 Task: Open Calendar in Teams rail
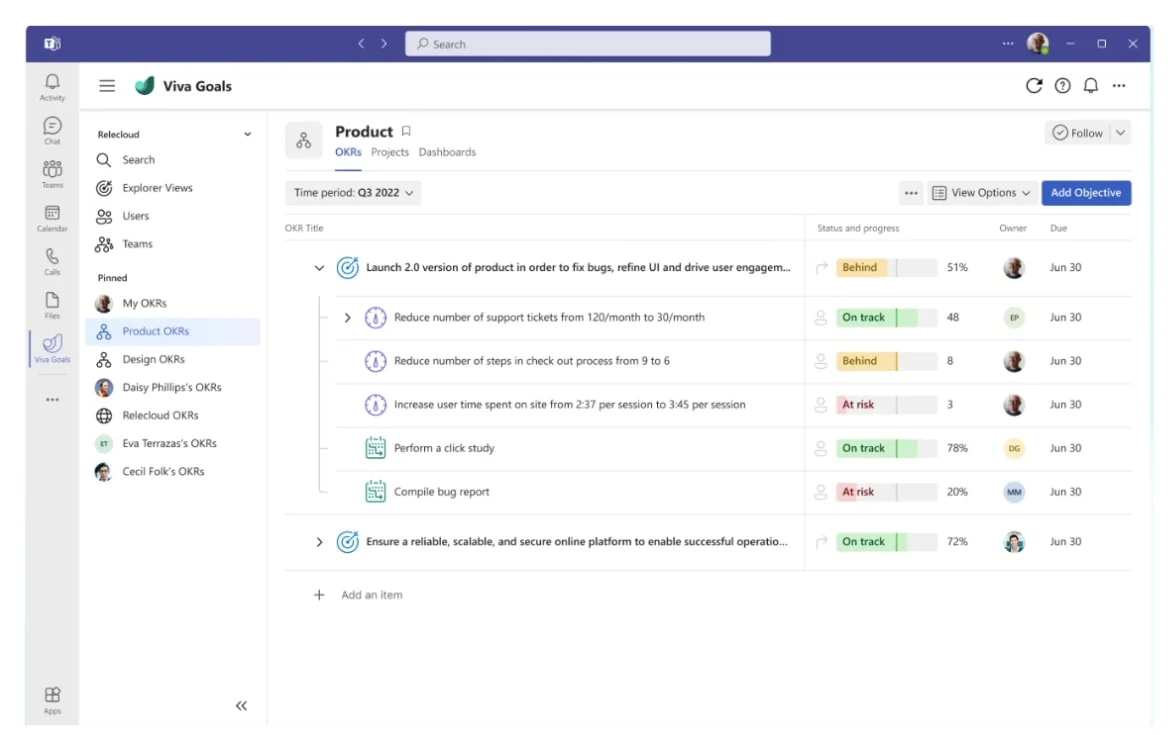click(52, 218)
